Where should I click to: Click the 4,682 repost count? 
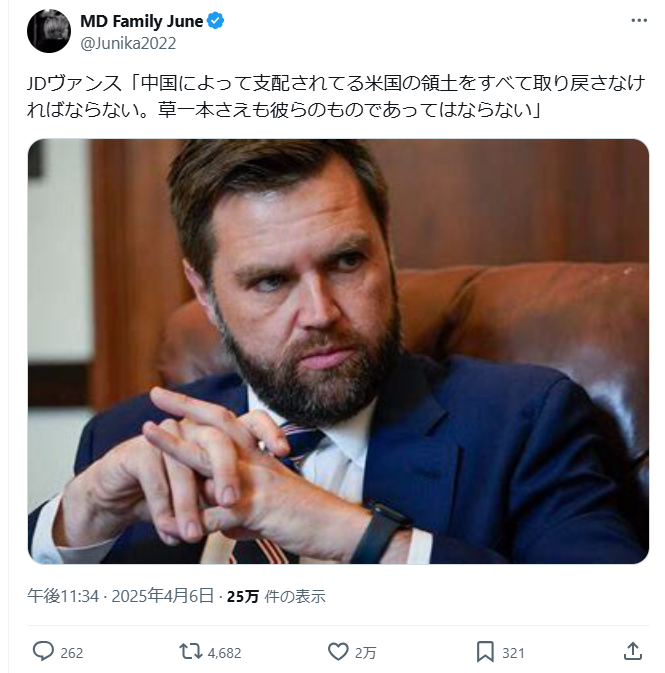pos(226,653)
